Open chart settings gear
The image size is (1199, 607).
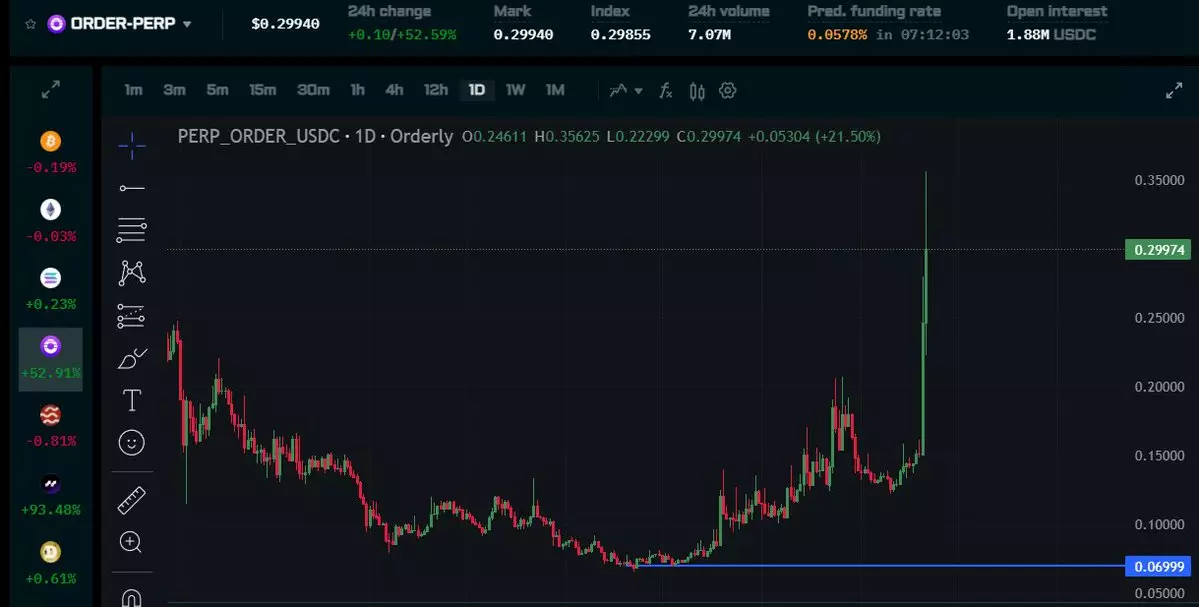[x=728, y=91]
